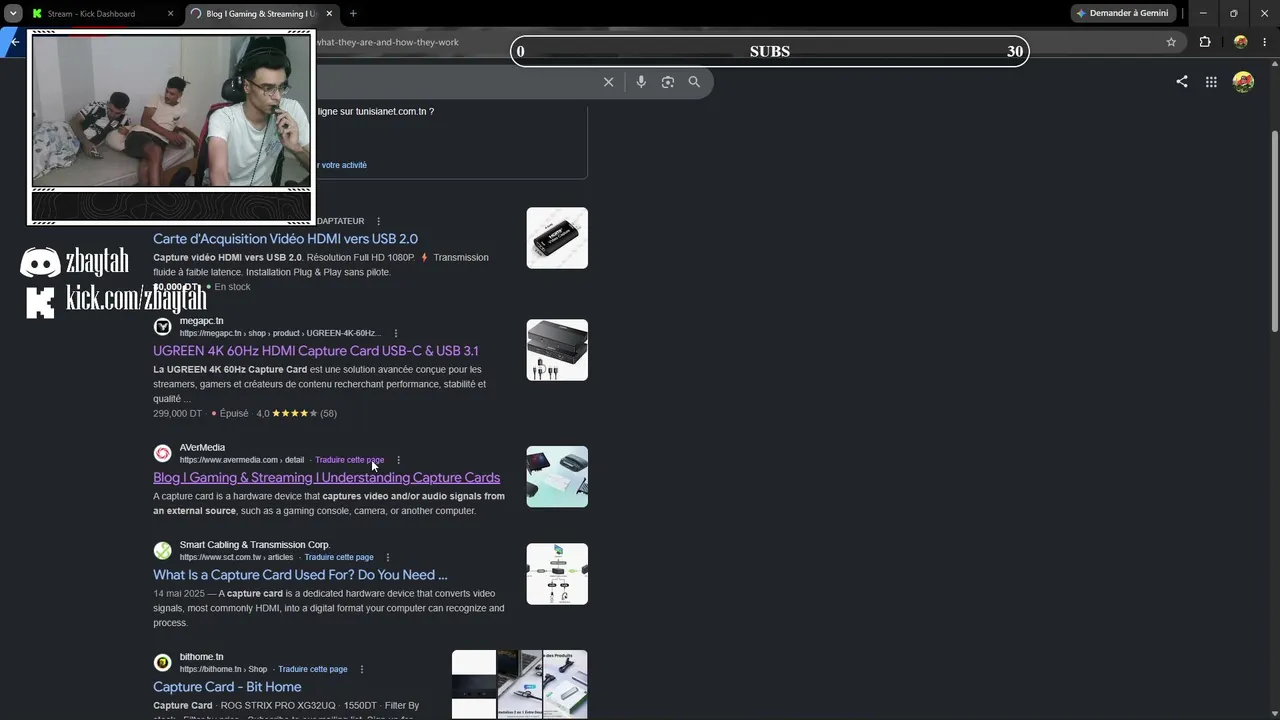Screen dimensions: 1280x720
Task: Open more options for AVerMedia result
Action: tap(398, 460)
